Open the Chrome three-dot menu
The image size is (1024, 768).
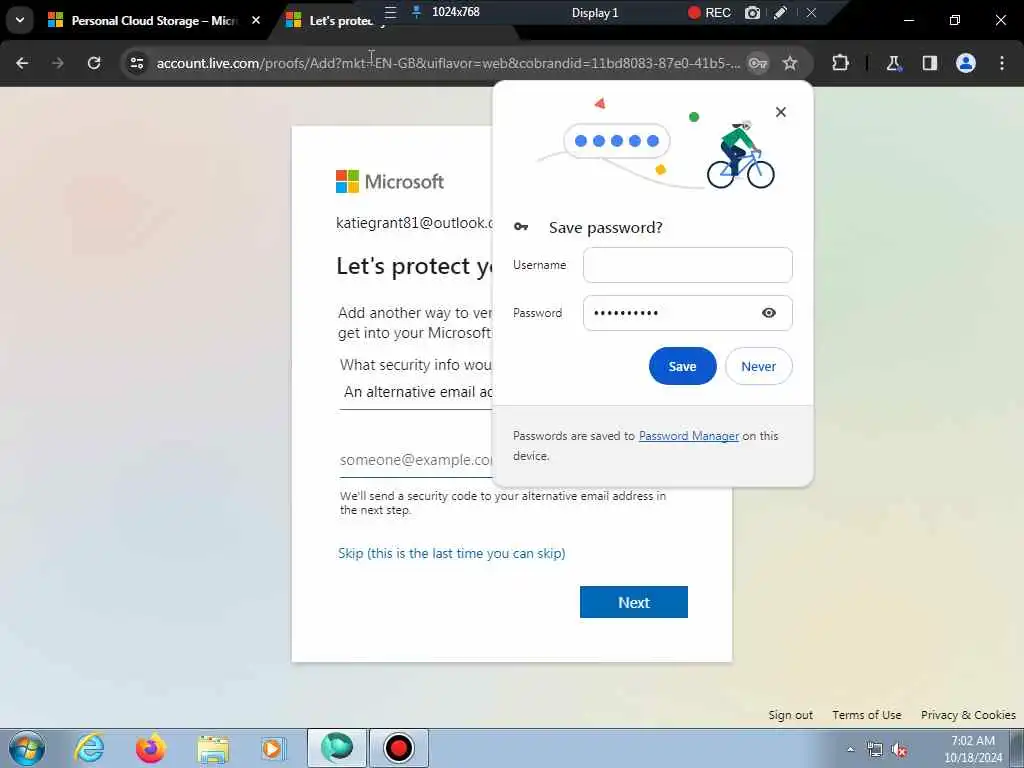(x=1002, y=63)
